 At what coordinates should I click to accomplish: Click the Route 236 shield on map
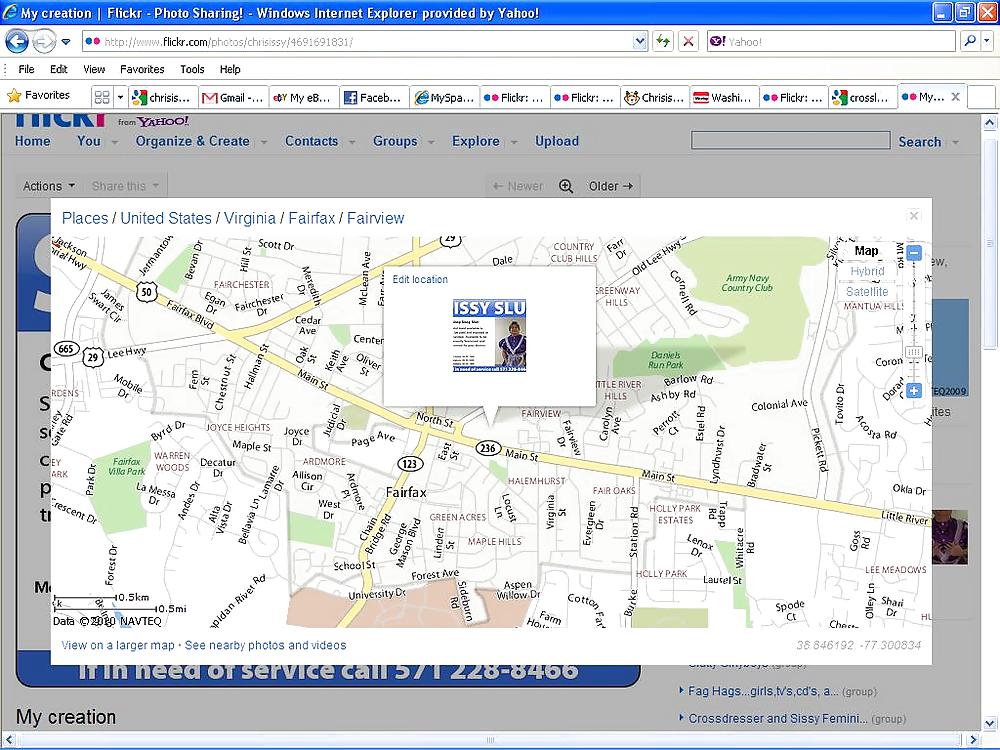pyautogui.click(x=488, y=448)
